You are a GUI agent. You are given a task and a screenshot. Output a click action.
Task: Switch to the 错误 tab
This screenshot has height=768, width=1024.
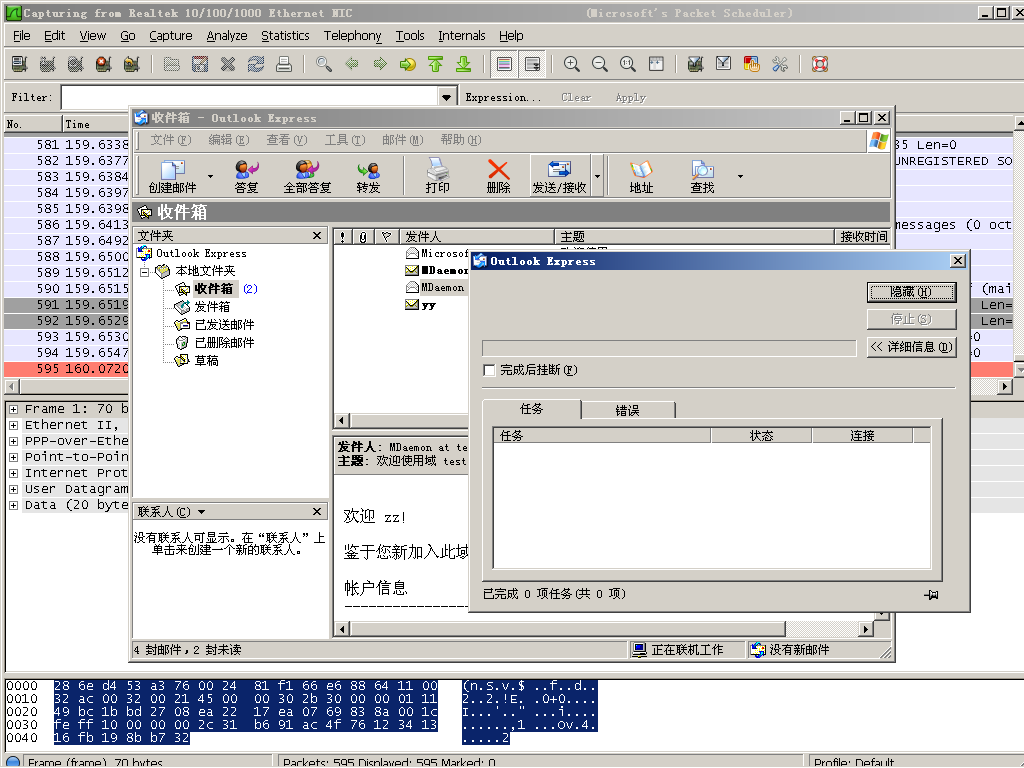(x=628, y=410)
